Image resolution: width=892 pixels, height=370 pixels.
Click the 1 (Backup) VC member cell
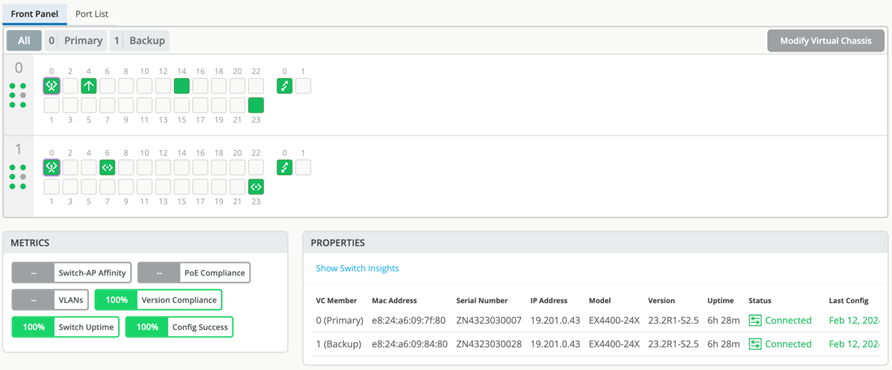click(338, 344)
